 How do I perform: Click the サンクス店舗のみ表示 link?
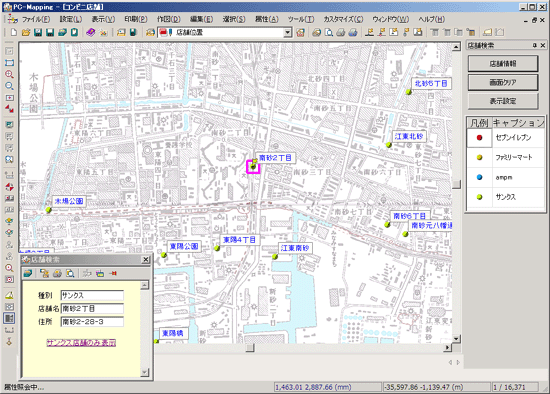pyautogui.click(x=81, y=343)
